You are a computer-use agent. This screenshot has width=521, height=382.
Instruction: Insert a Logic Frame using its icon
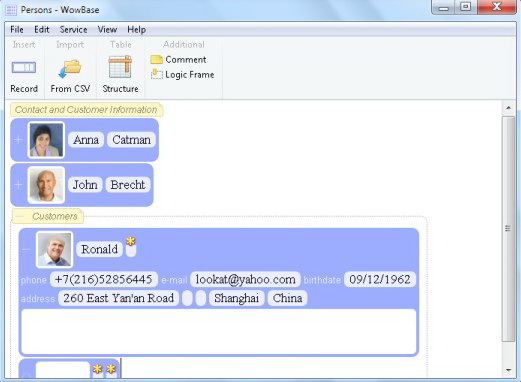157,74
